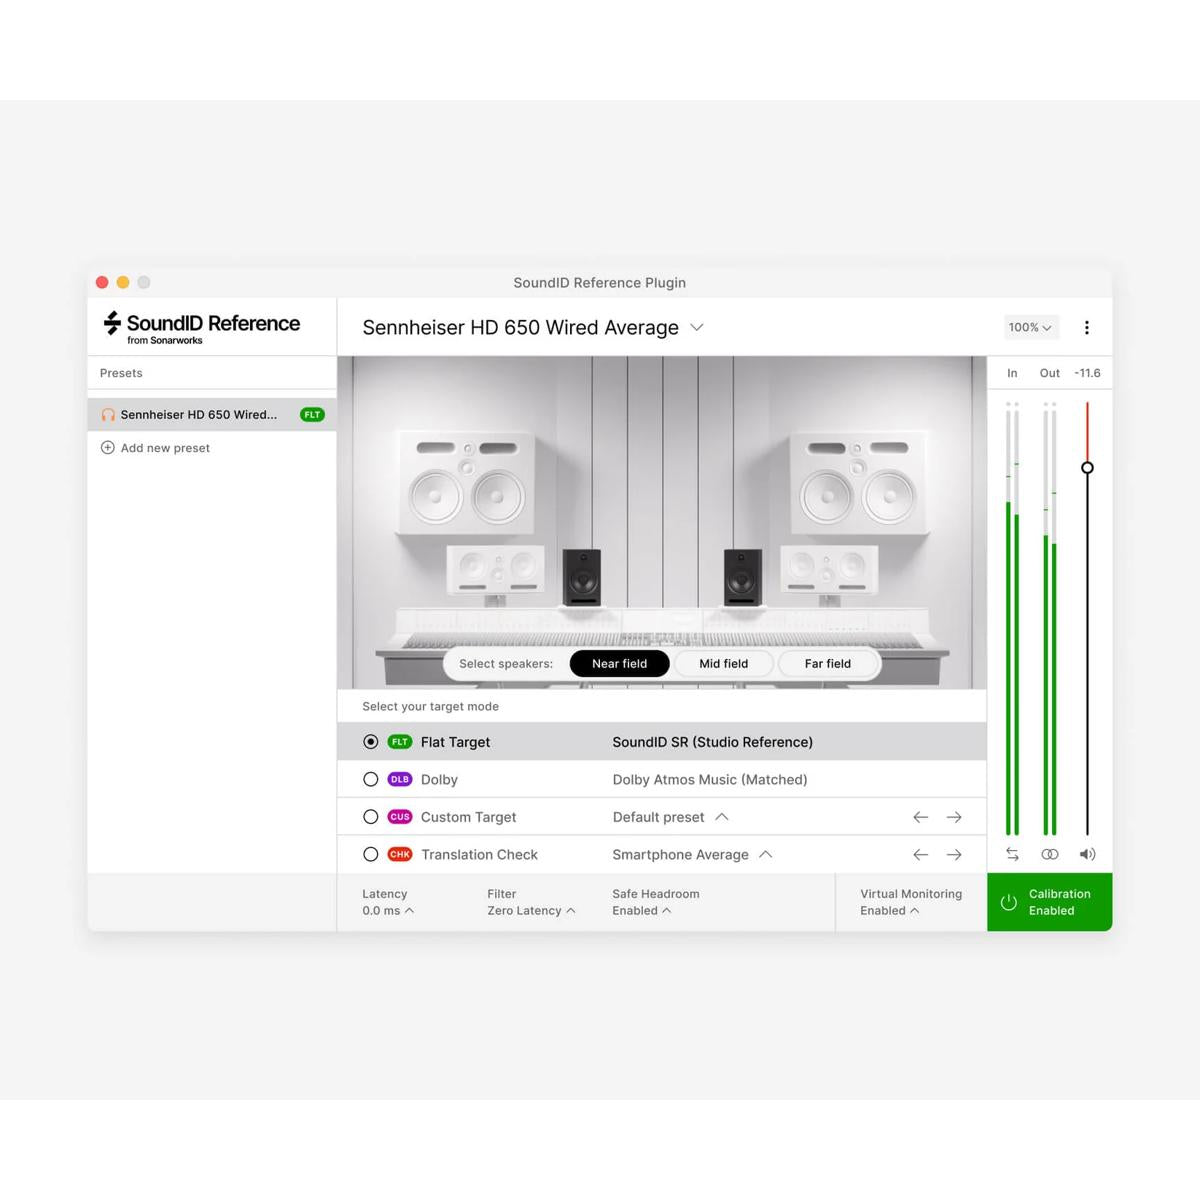Select the Translation Check radio button
The image size is (1200, 1200).
click(x=370, y=854)
